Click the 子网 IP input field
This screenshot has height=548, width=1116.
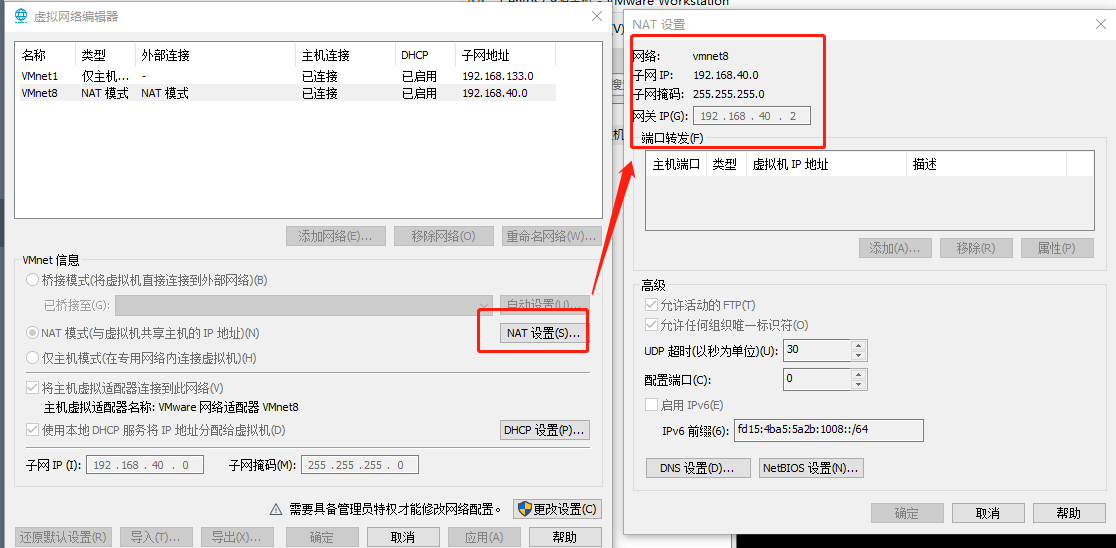coord(144,465)
